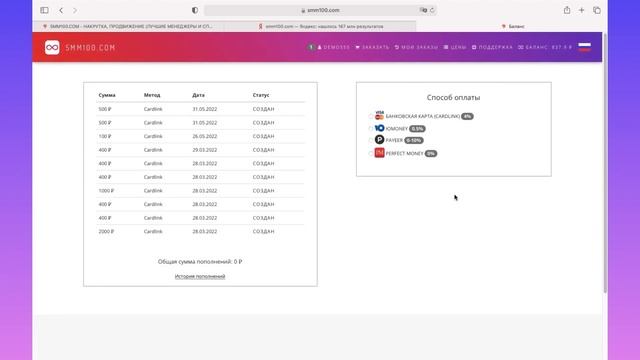Click the 1000 ₽ amount cell
The width and height of the screenshot is (640, 360).
click(x=106, y=191)
